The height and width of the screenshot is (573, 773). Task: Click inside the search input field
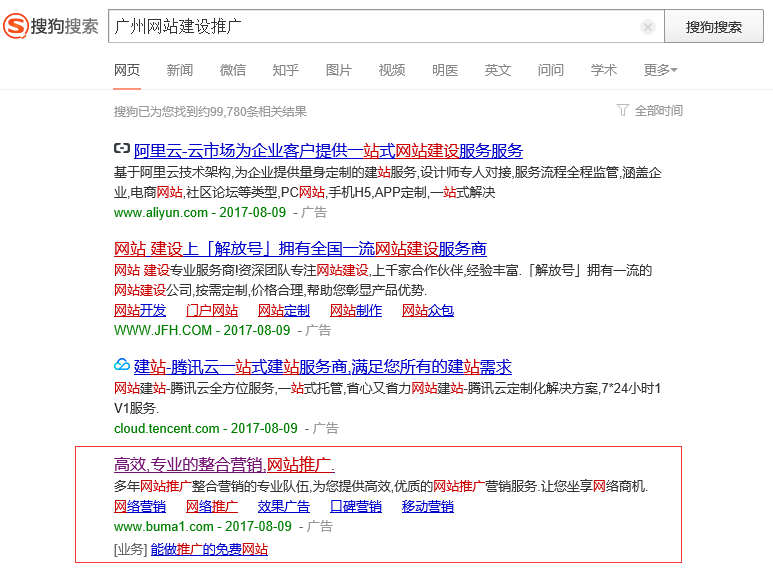click(x=370, y=27)
